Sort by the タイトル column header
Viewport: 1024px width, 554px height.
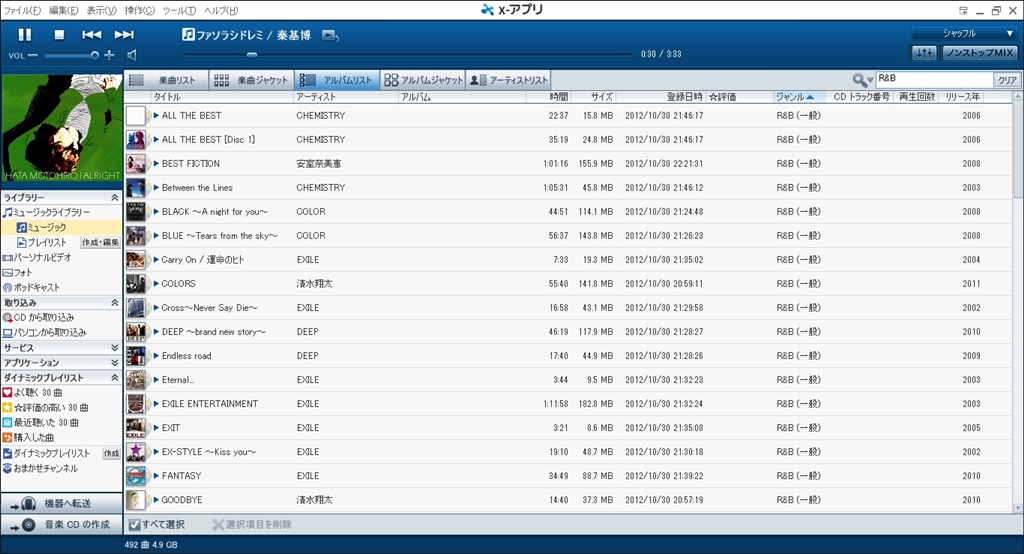pos(222,97)
